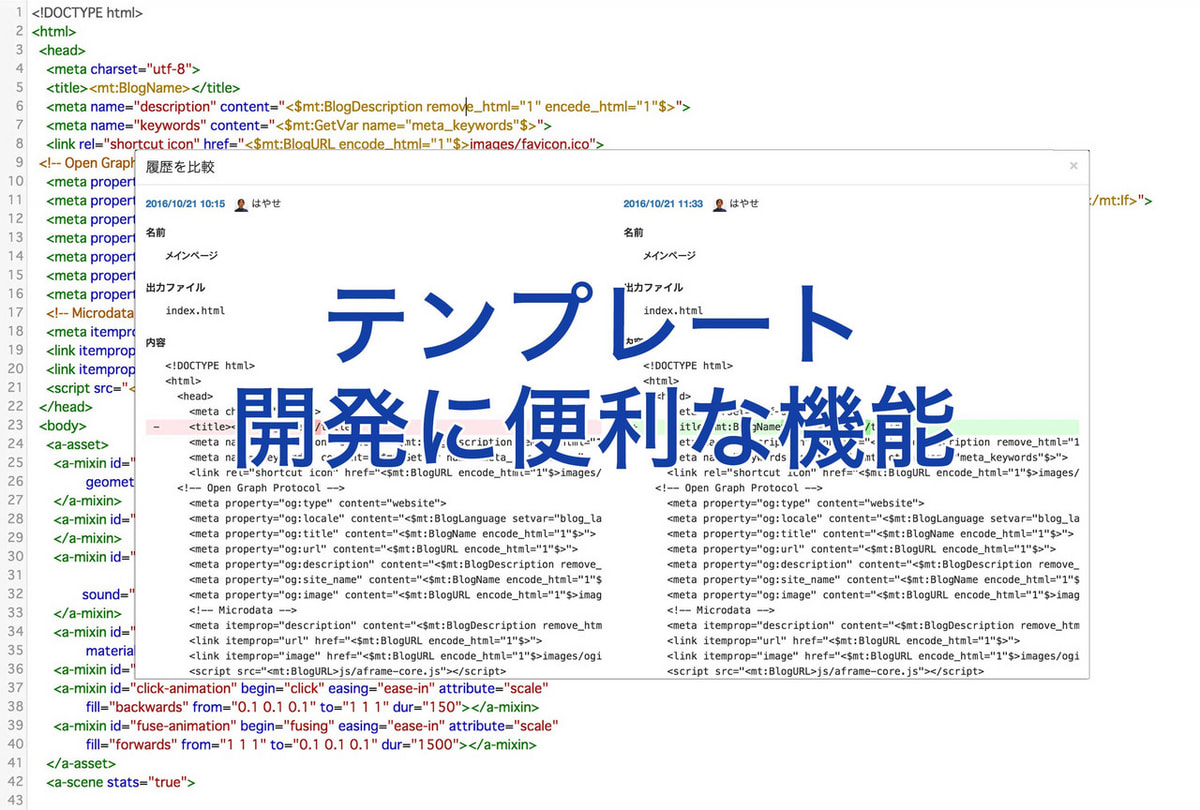The image size is (1200, 810).
Task: Click メインページ under the 11:33 revision
Action: click(x=670, y=256)
